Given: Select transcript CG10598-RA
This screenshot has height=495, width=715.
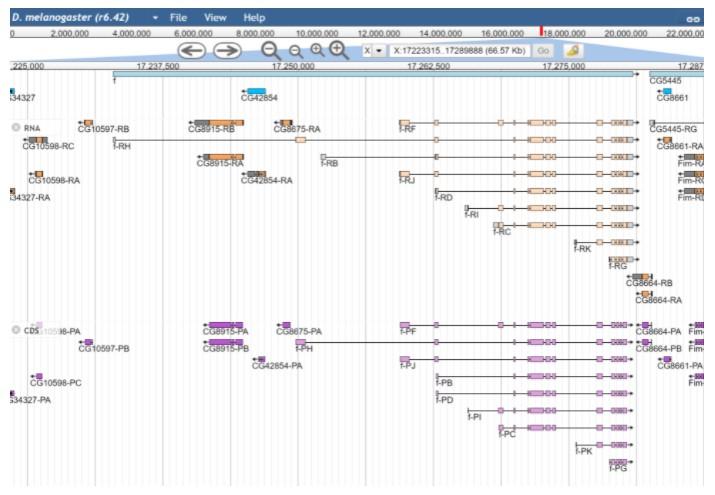Looking at the screenshot, I should tap(39, 174).
